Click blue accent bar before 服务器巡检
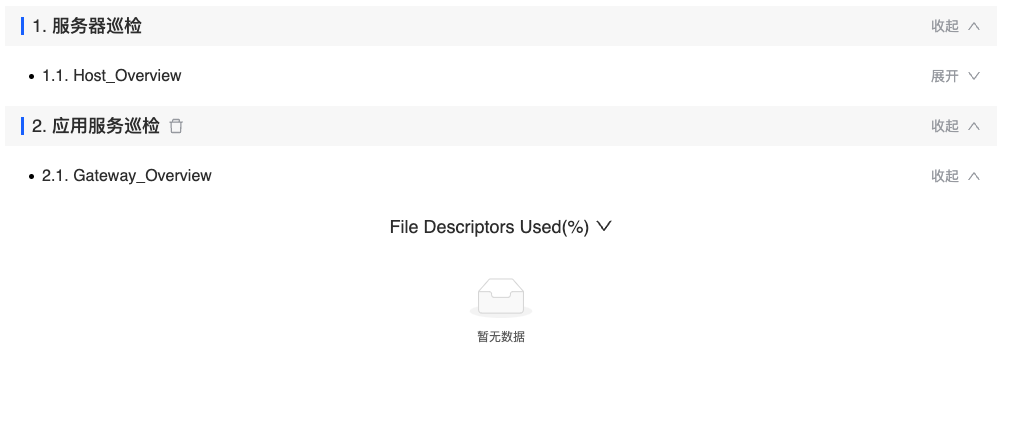Viewport: 1036px width, 432px height. coord(22,26)
